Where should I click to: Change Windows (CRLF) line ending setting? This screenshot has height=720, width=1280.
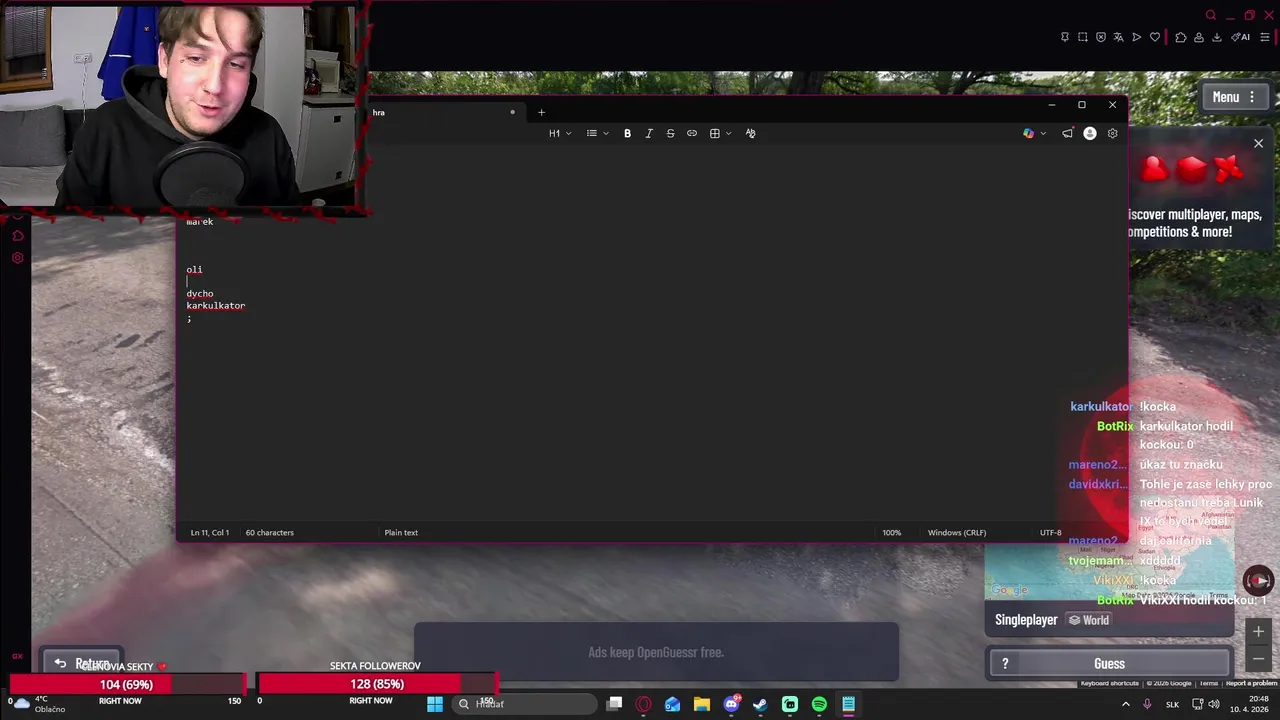pyautogui.click(x=957, y=533)
